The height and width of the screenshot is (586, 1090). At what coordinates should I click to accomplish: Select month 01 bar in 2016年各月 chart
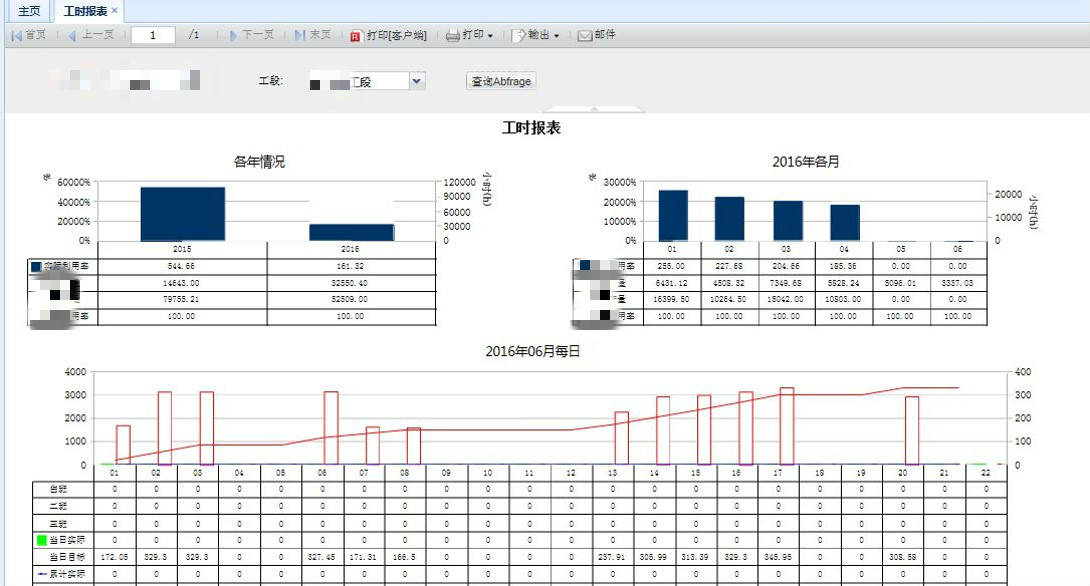(673, 215)
